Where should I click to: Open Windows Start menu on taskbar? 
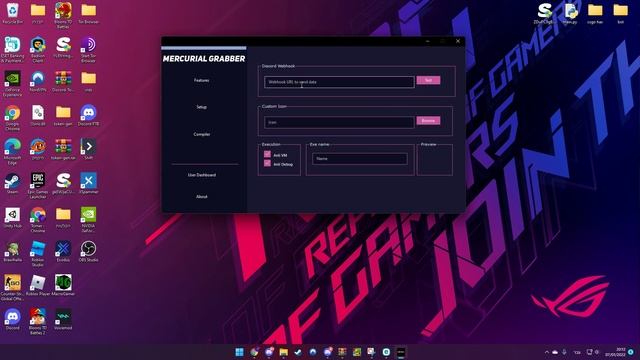click(x=240, y=352)
